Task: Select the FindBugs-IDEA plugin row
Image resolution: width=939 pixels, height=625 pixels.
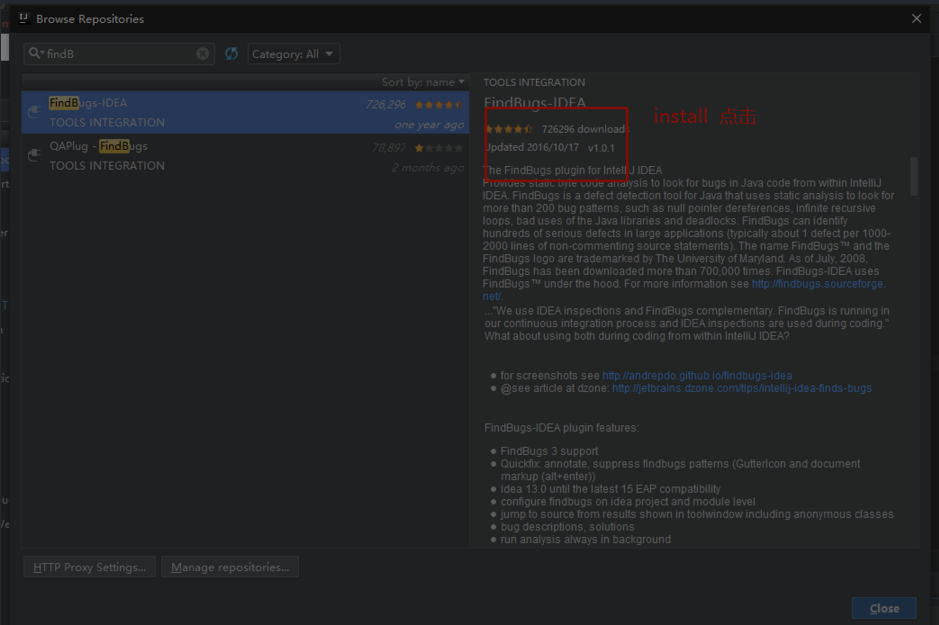Action: (x=246, y=112)
